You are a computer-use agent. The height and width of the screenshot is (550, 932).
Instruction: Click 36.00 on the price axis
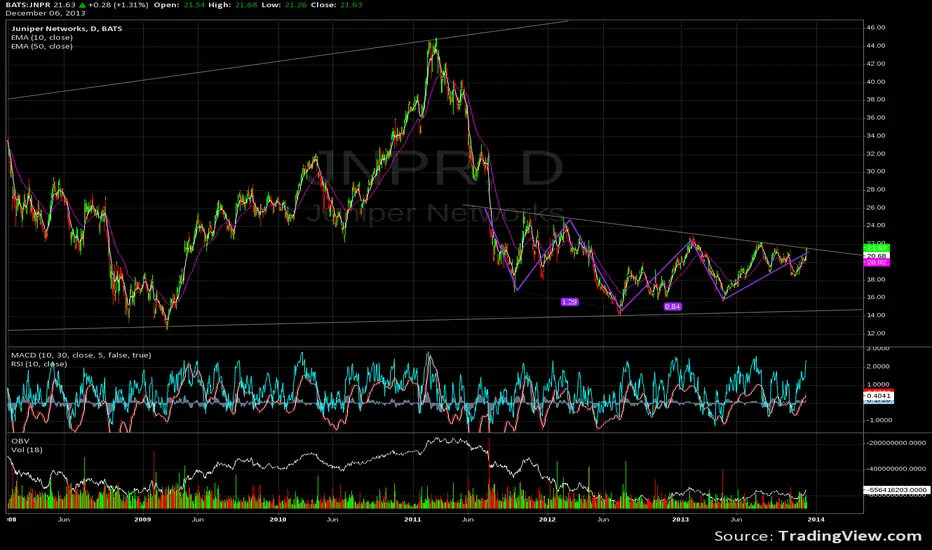(x=876, y=118)
